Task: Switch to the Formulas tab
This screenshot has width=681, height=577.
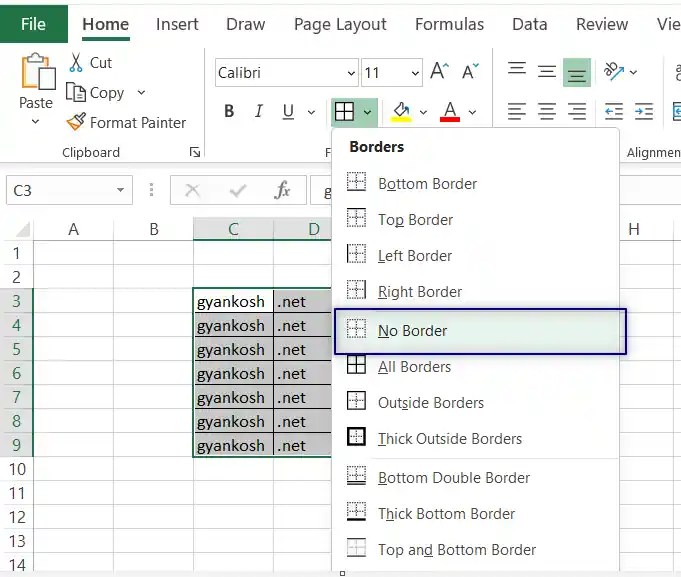Action: [450, 24]
